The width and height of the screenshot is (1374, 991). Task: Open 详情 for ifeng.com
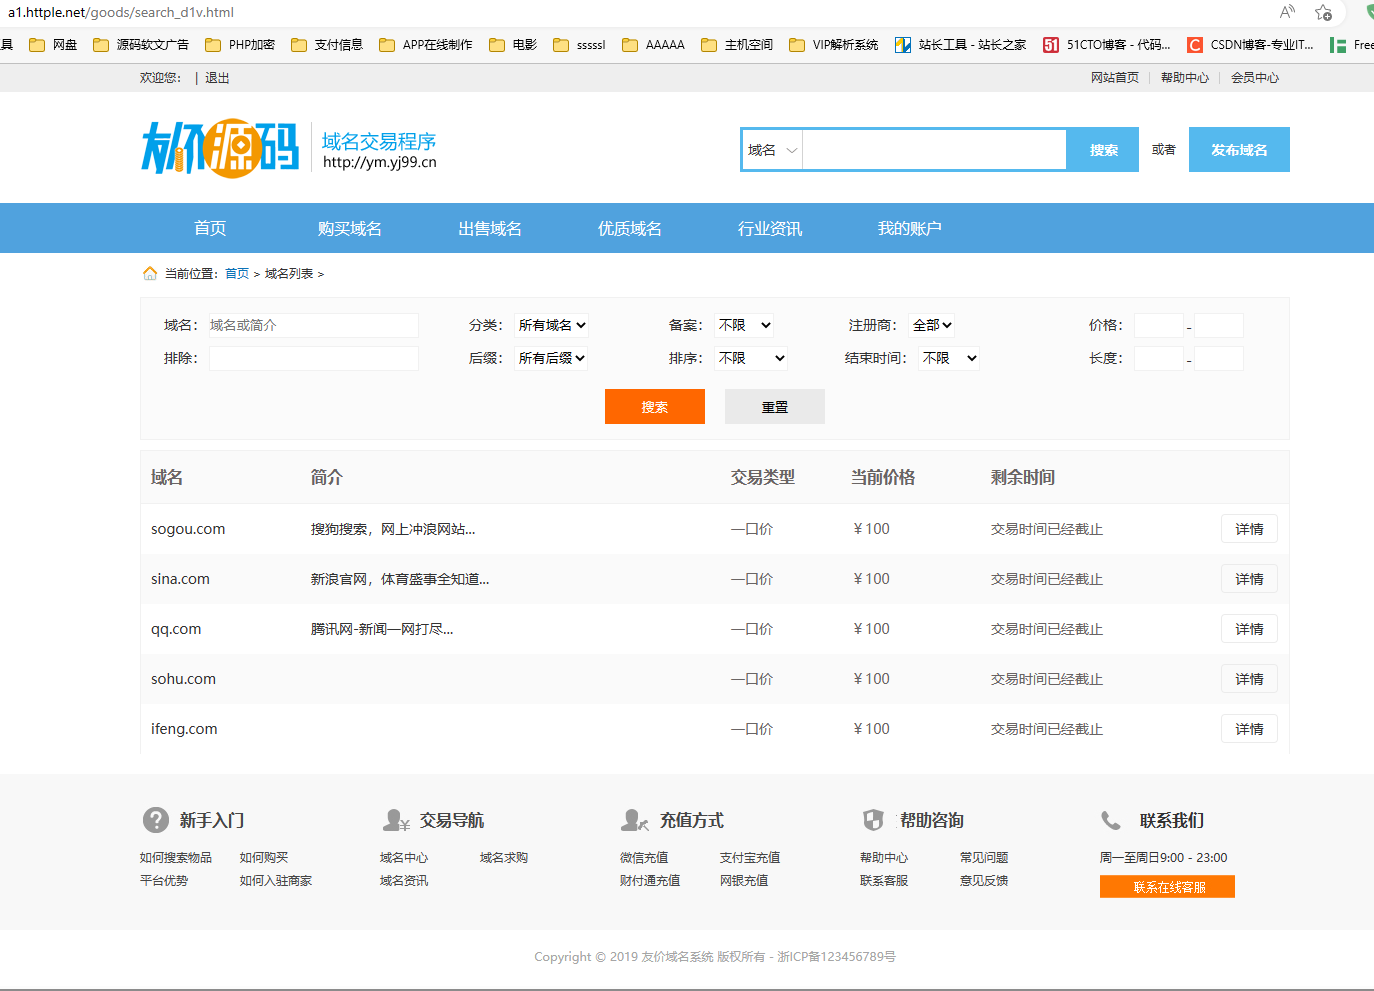click(x=1249, y=729)
